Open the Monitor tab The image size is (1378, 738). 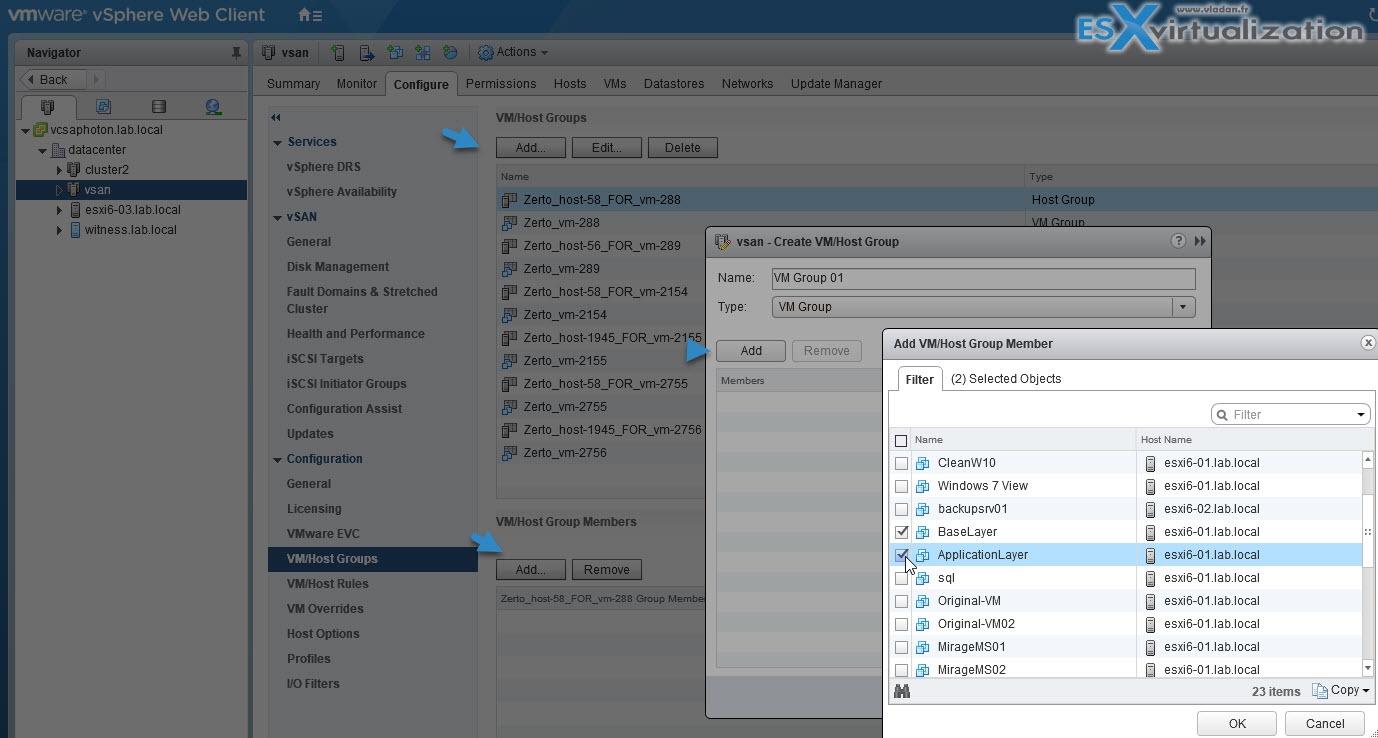pos(357,84)
